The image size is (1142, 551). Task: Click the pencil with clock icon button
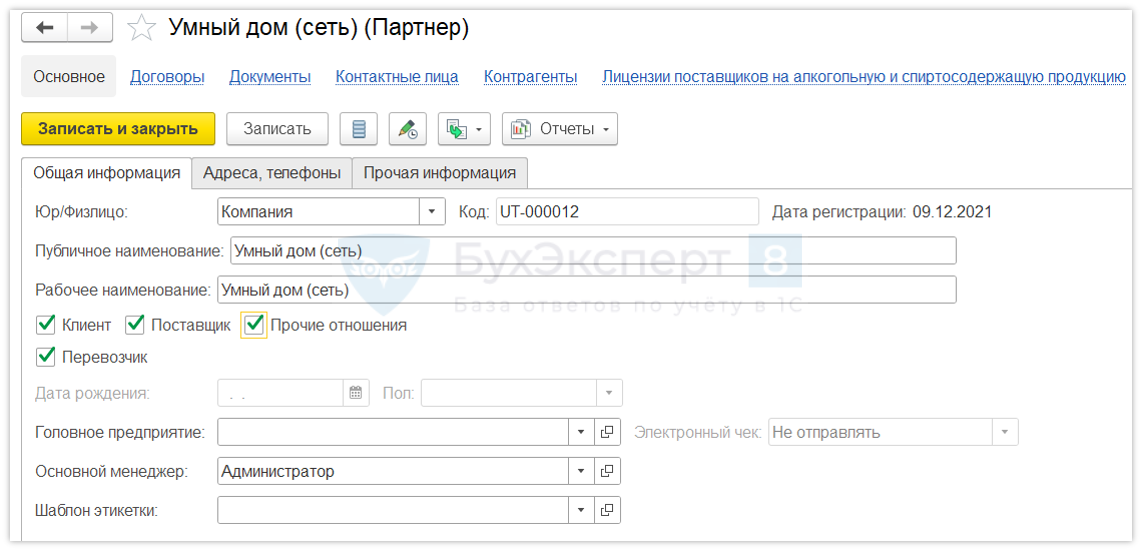click(407, 129)
